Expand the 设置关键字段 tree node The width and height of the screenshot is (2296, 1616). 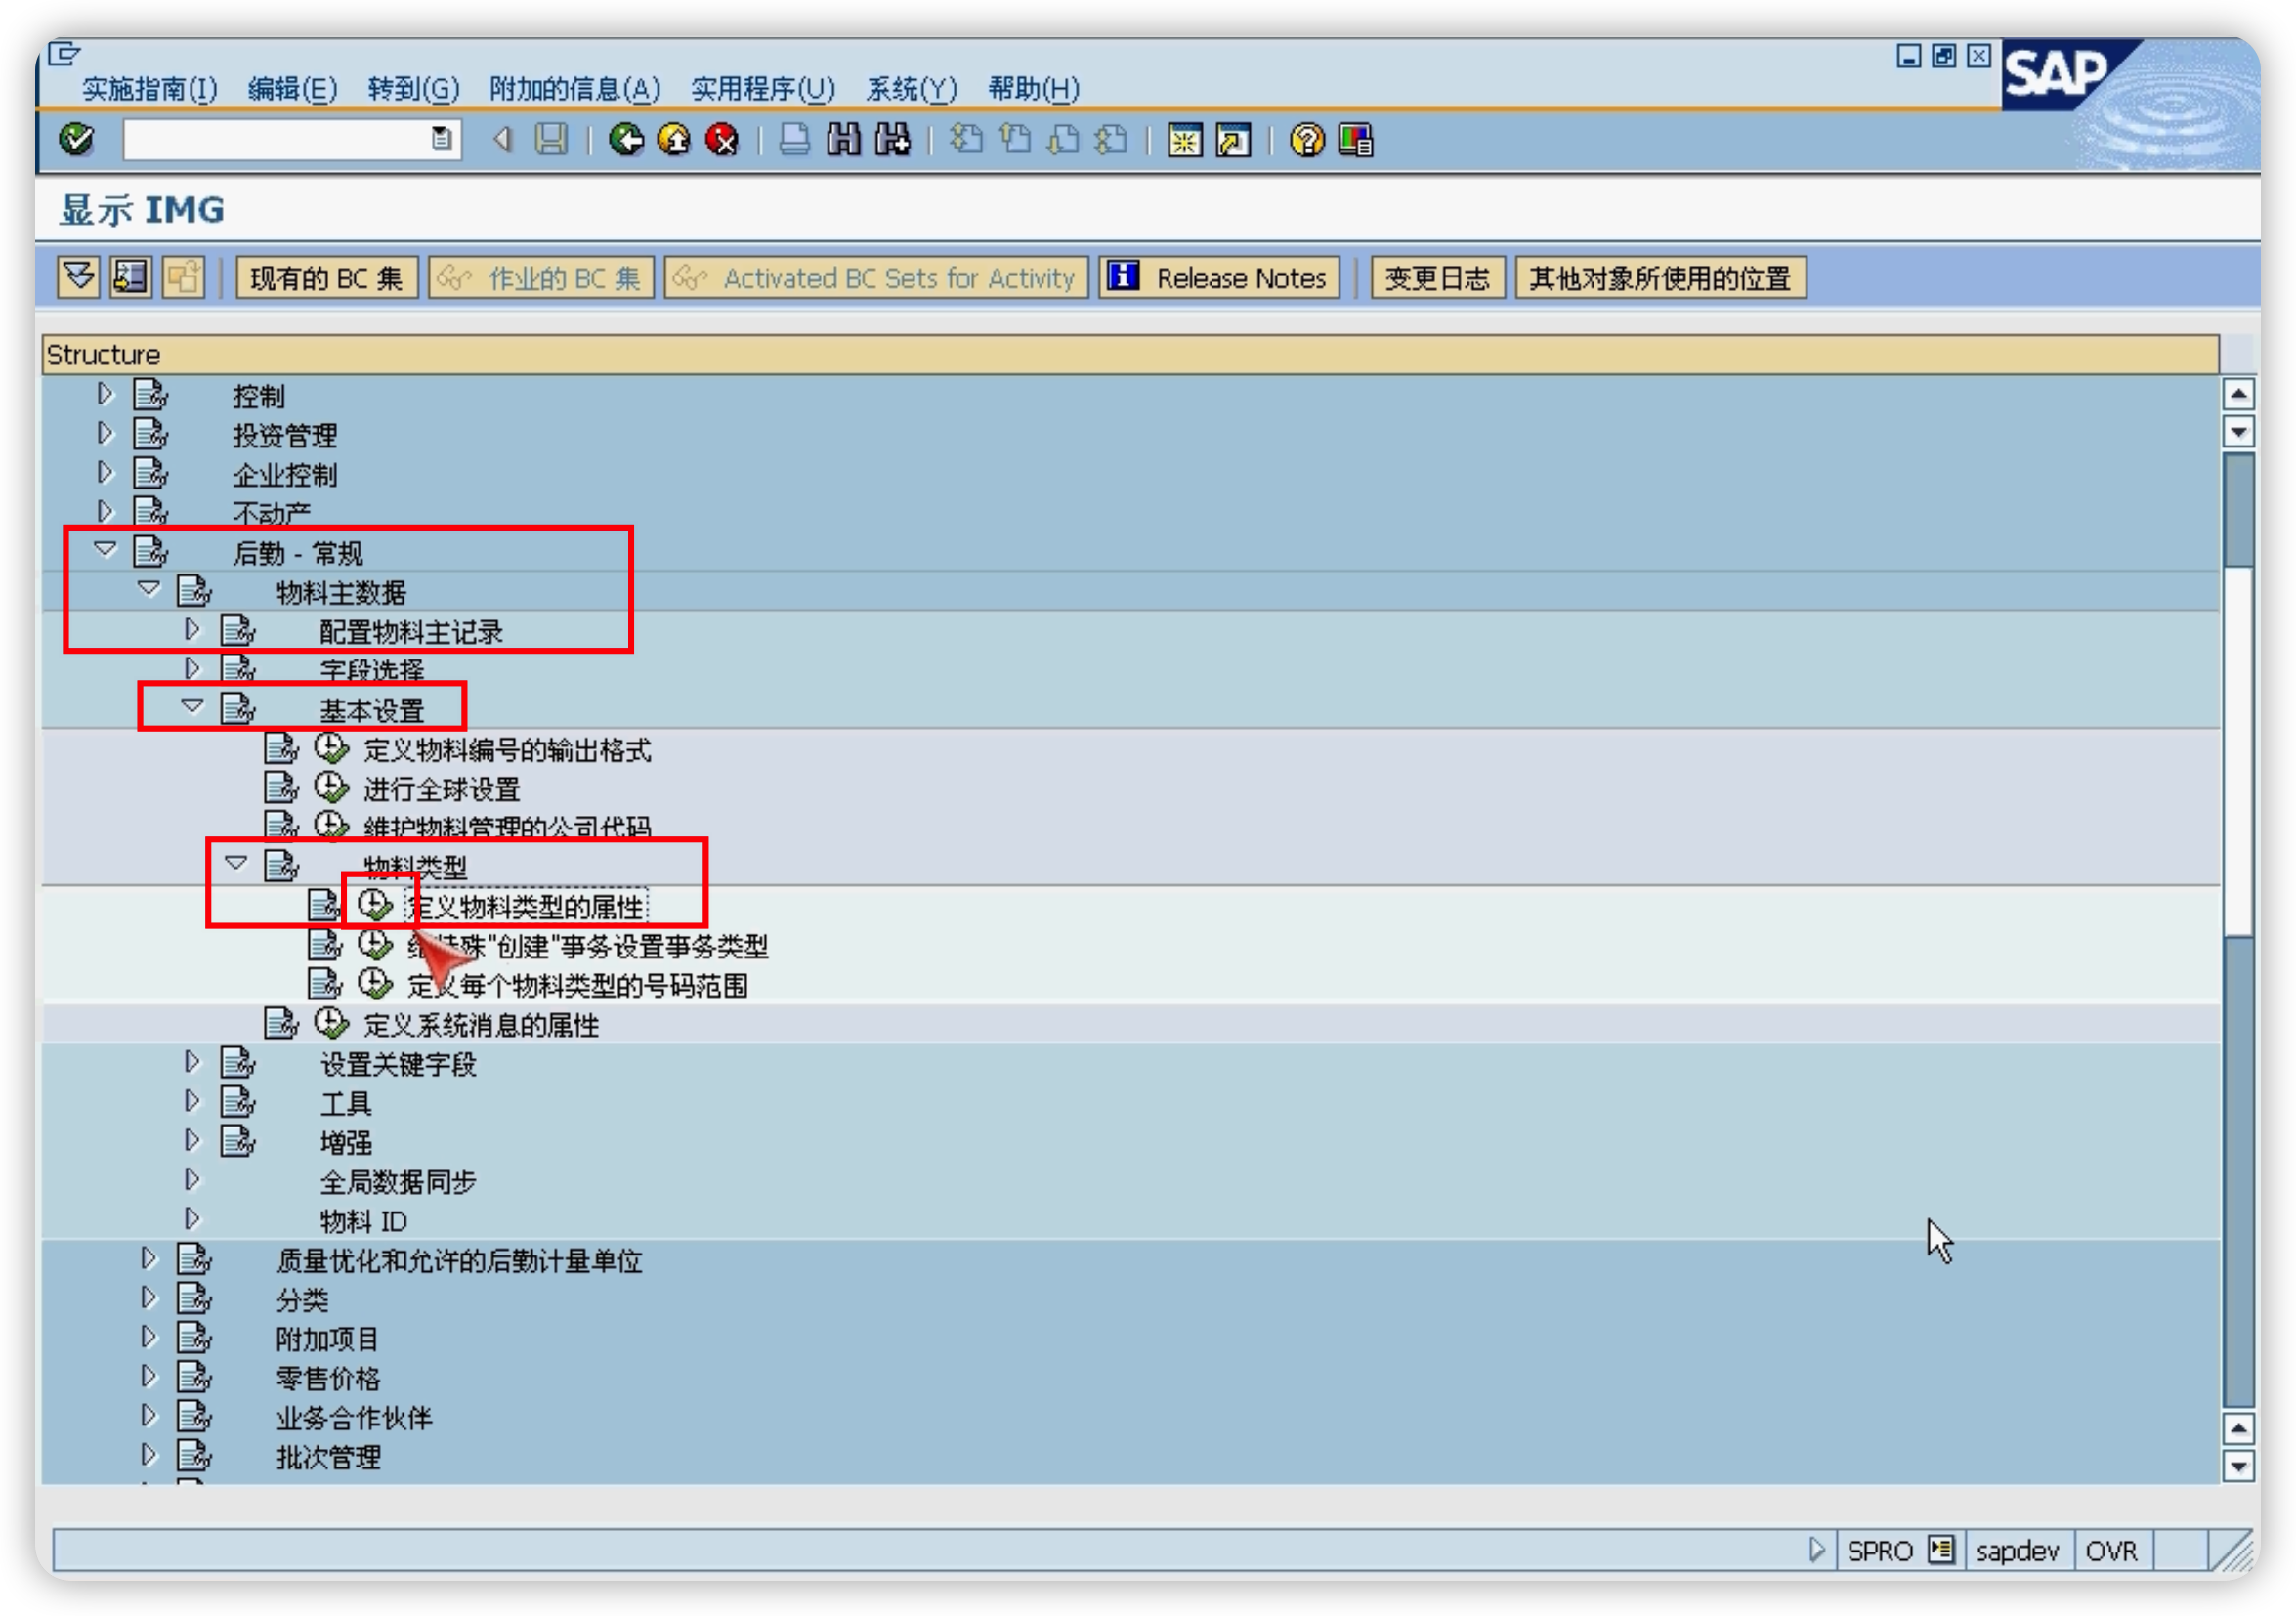click(192, 1063)
